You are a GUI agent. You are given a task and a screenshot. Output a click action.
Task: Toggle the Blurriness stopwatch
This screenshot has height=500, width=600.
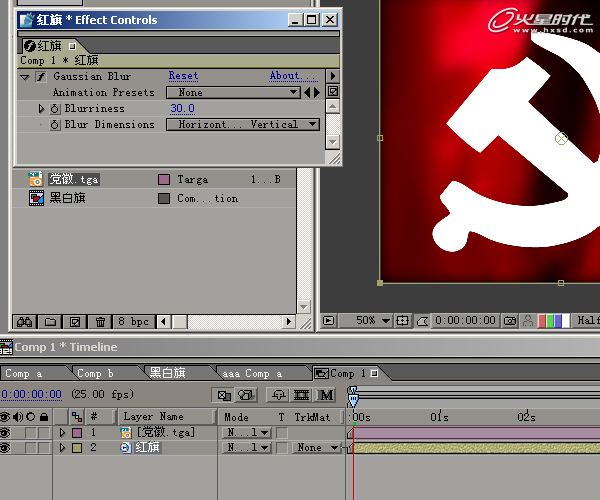55,109
